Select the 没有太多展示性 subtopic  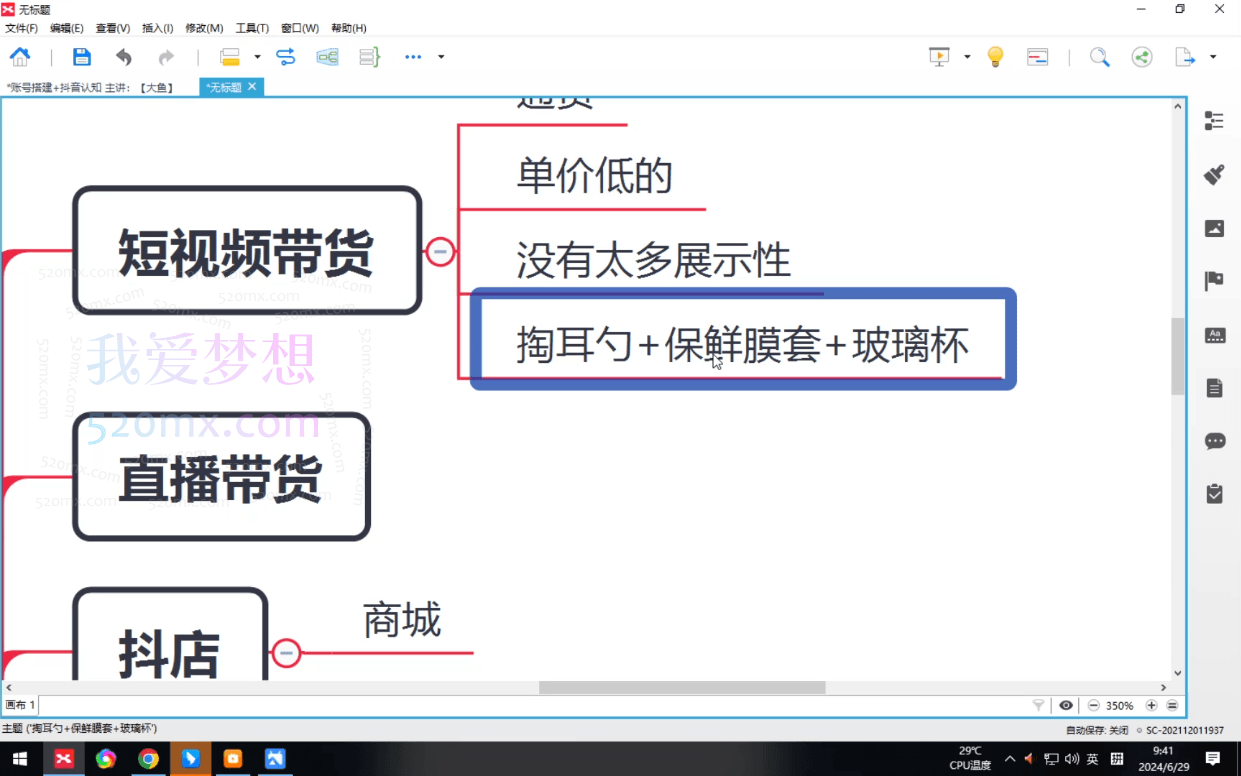[653, 261]
